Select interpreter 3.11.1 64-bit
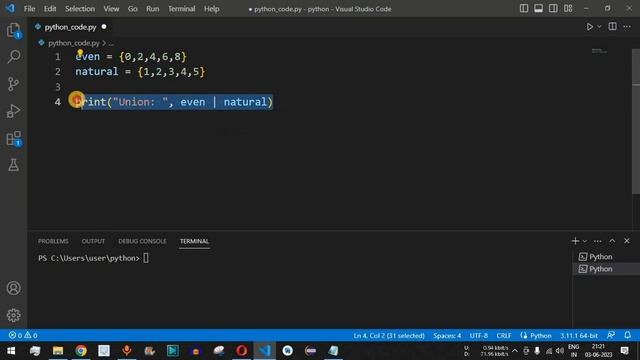This screenshot has height=360, width=640. (579, 336)
